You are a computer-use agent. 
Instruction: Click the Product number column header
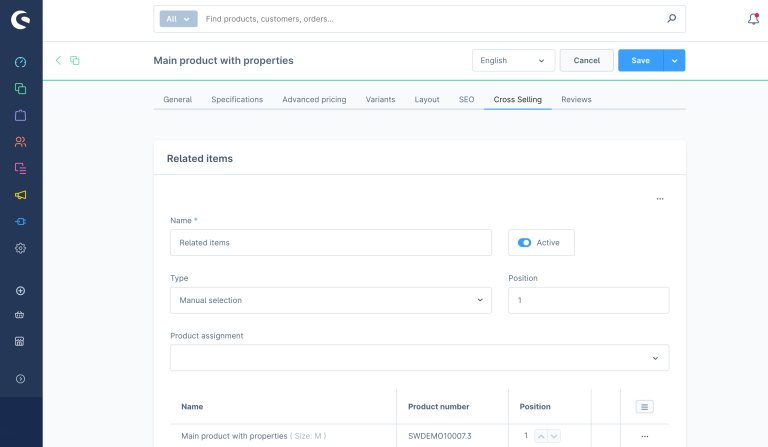click(438, 406)
